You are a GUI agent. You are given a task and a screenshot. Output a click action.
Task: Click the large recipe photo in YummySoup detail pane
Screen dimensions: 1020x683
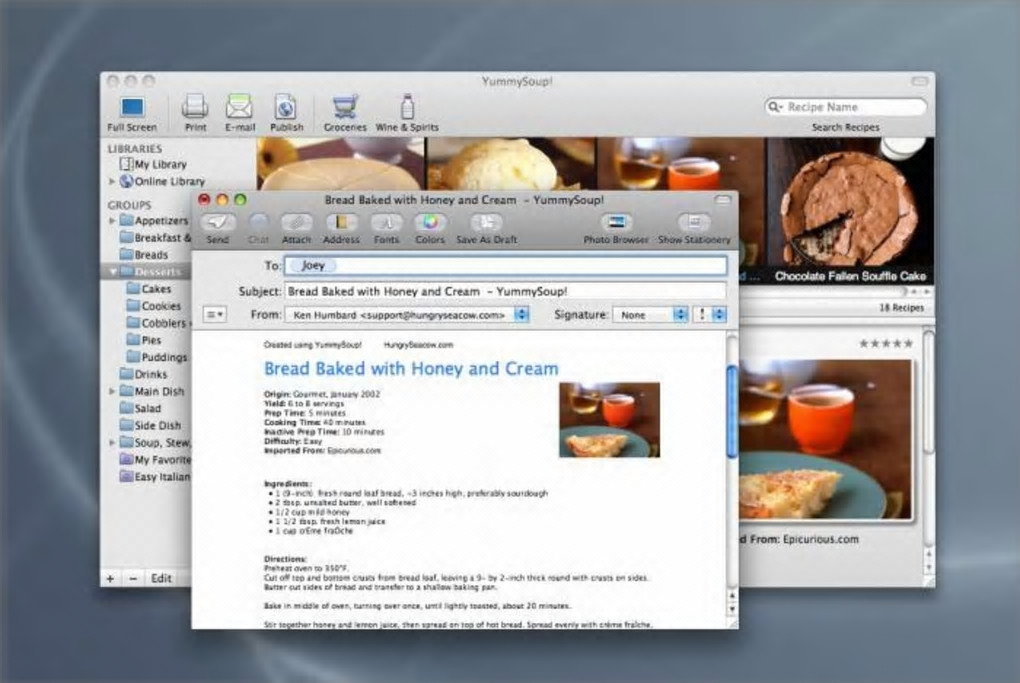[826, 439]
